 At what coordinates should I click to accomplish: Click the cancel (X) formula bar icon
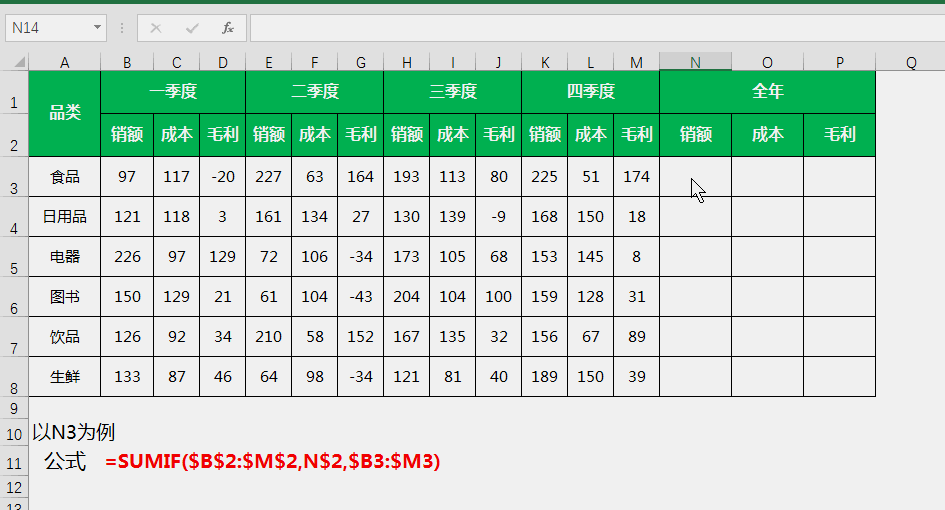(155, 28)
